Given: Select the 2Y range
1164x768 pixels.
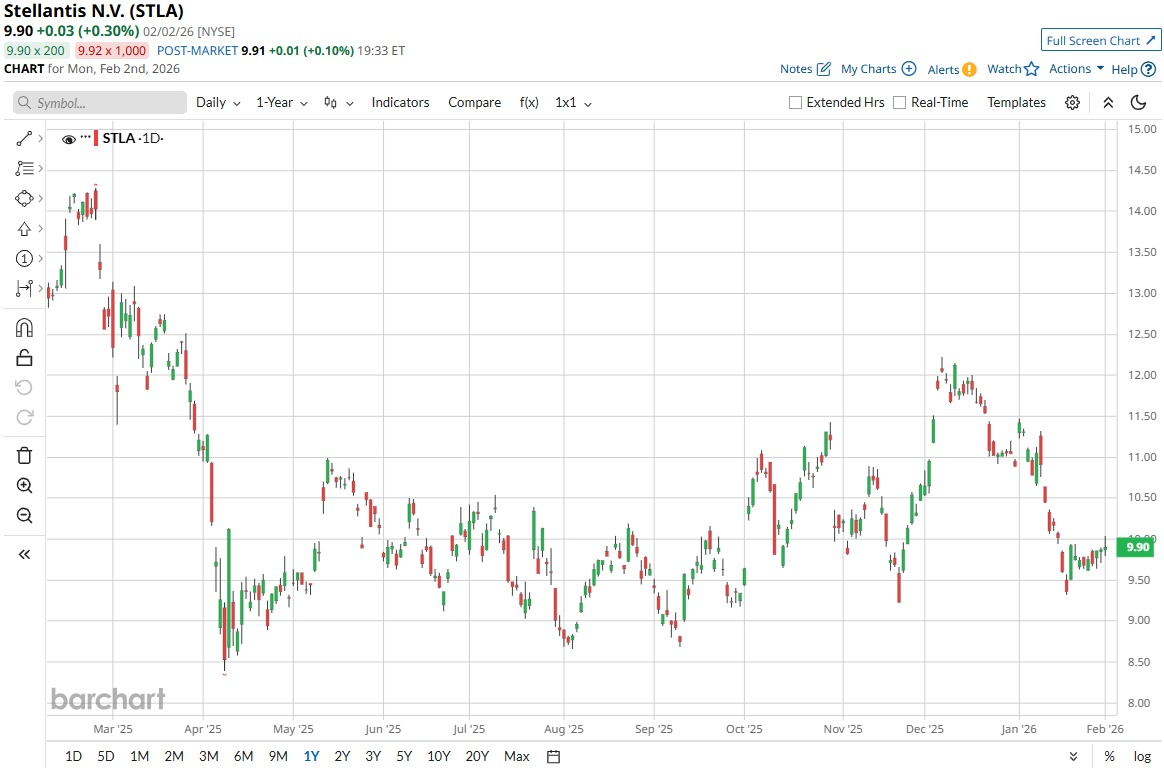Looking at the screenshot, I should 342,755.
